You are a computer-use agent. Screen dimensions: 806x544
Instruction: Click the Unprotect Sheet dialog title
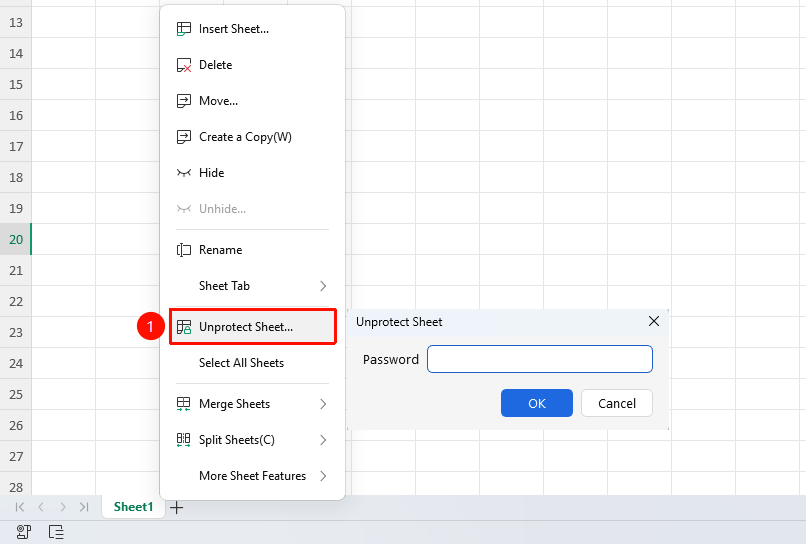[x=399, y=322]
